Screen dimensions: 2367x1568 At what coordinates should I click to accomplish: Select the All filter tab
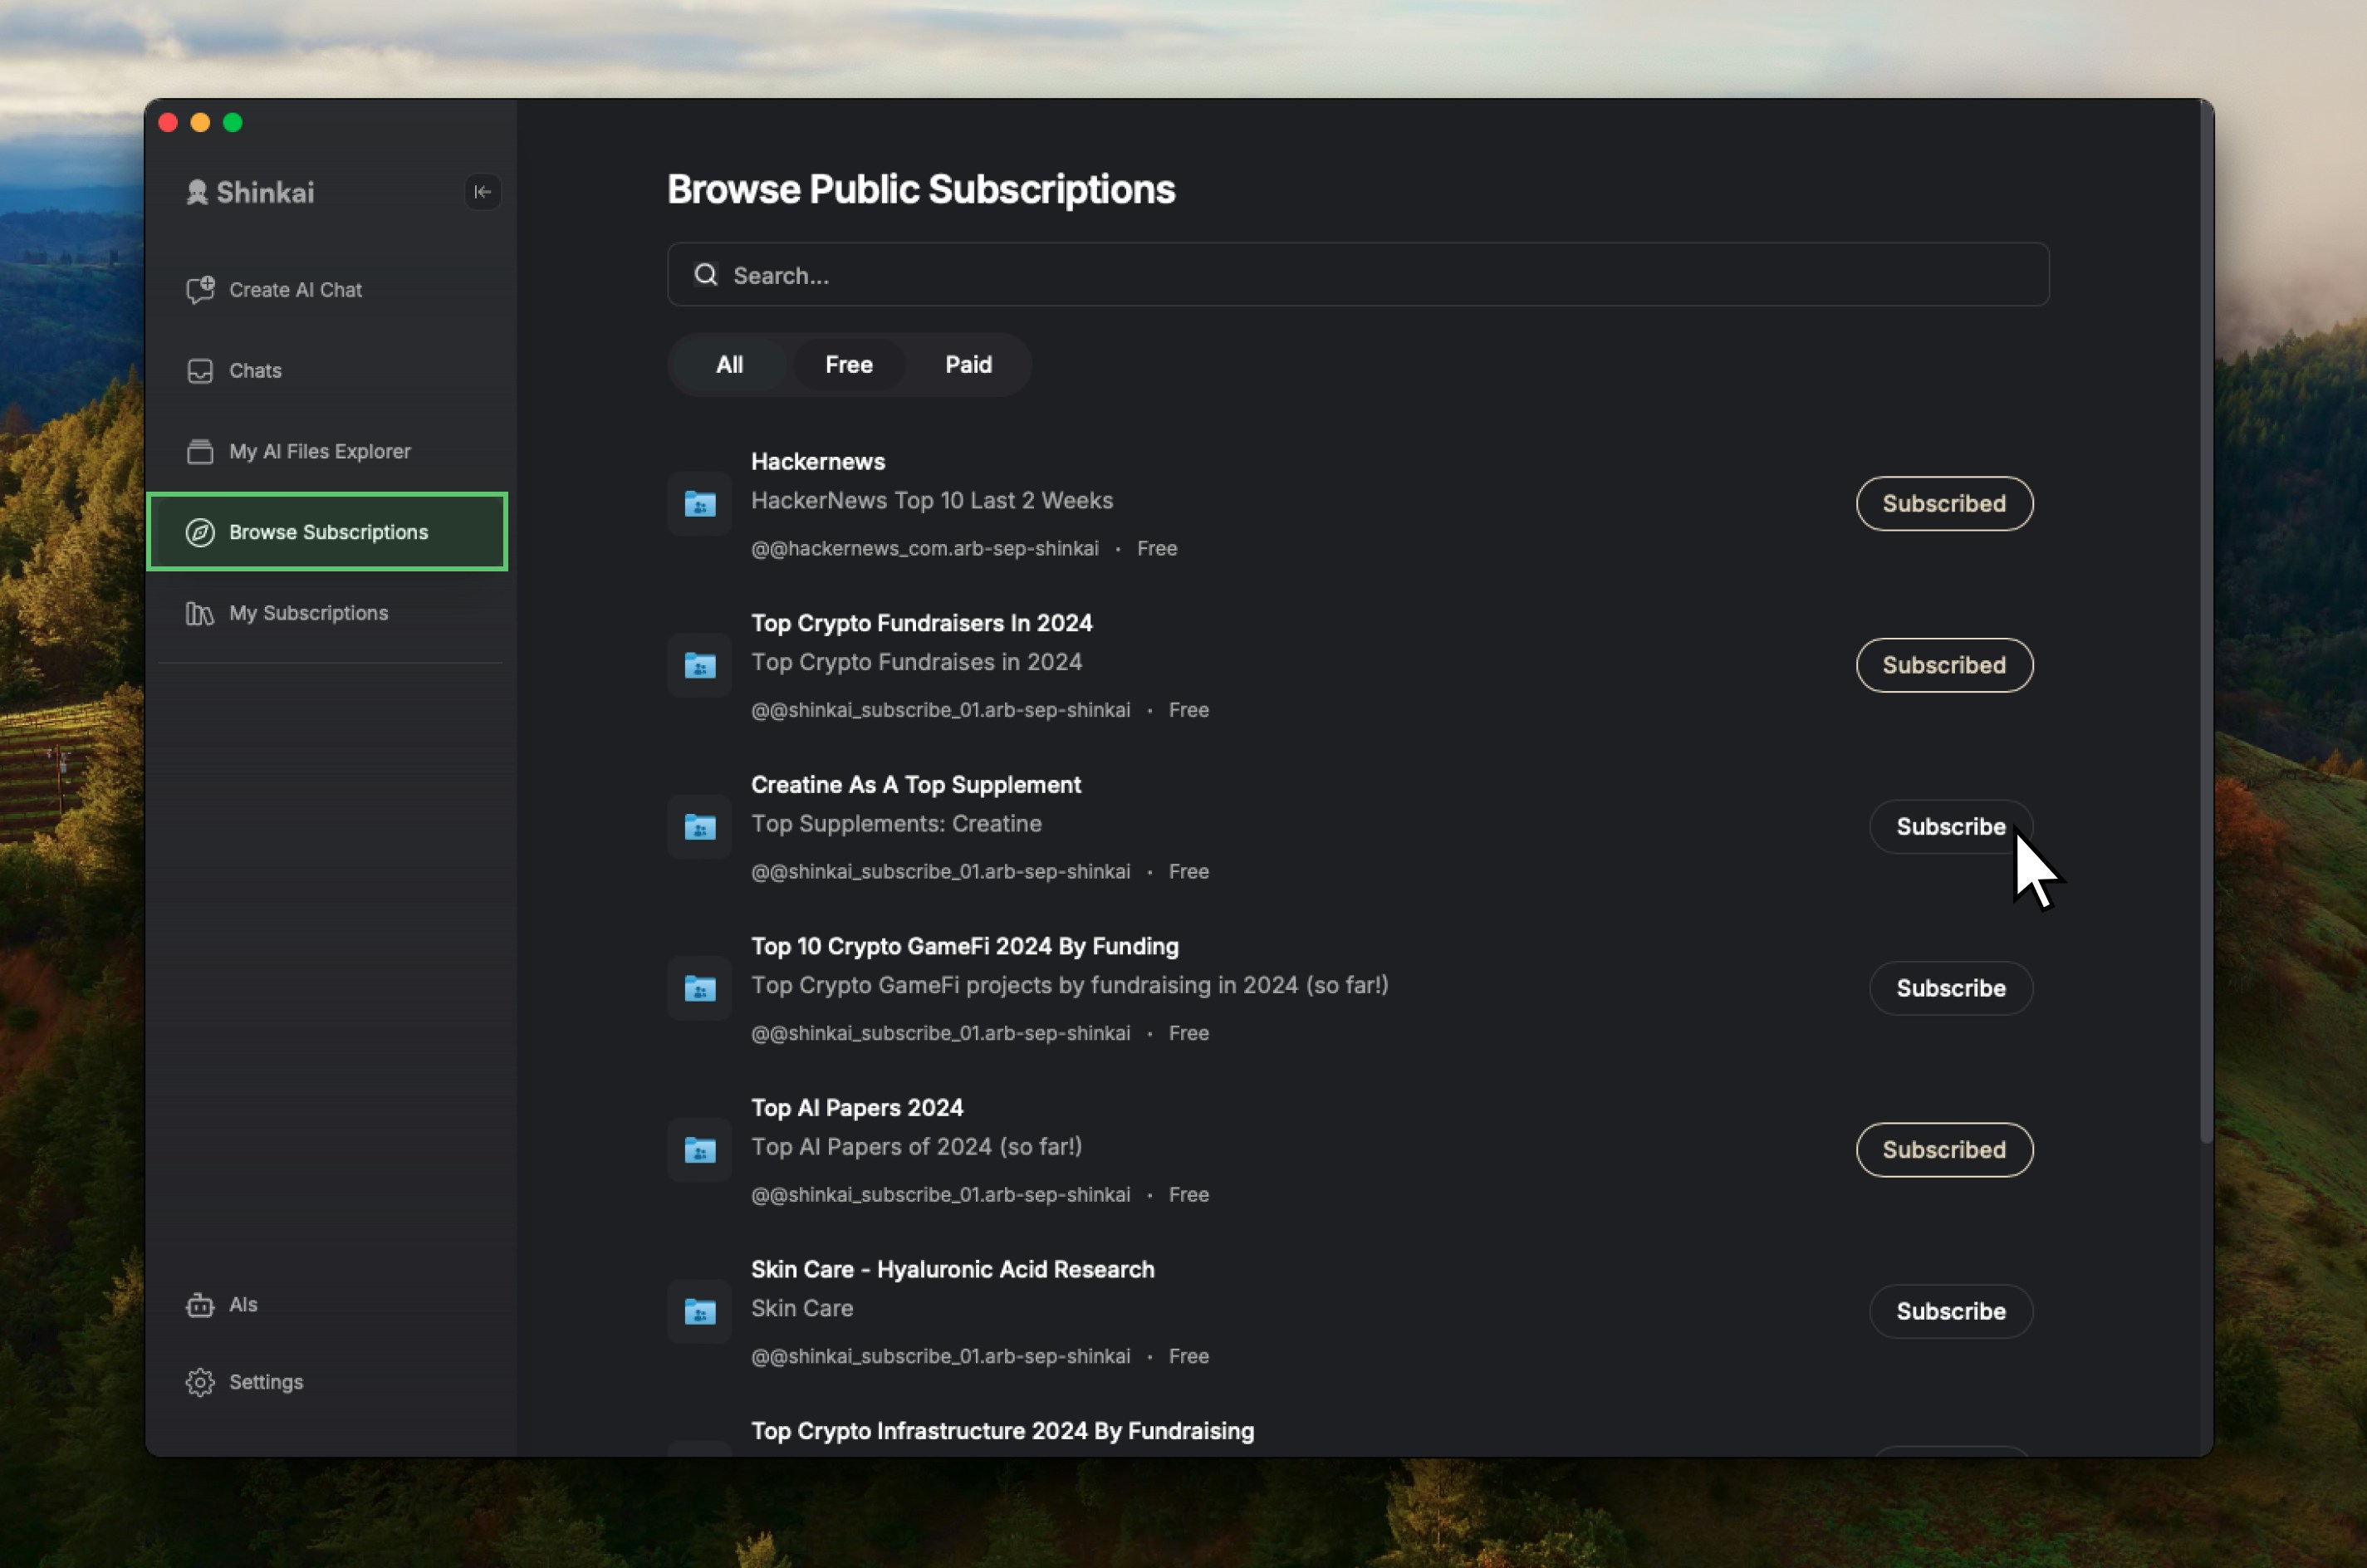click(729, 365)
